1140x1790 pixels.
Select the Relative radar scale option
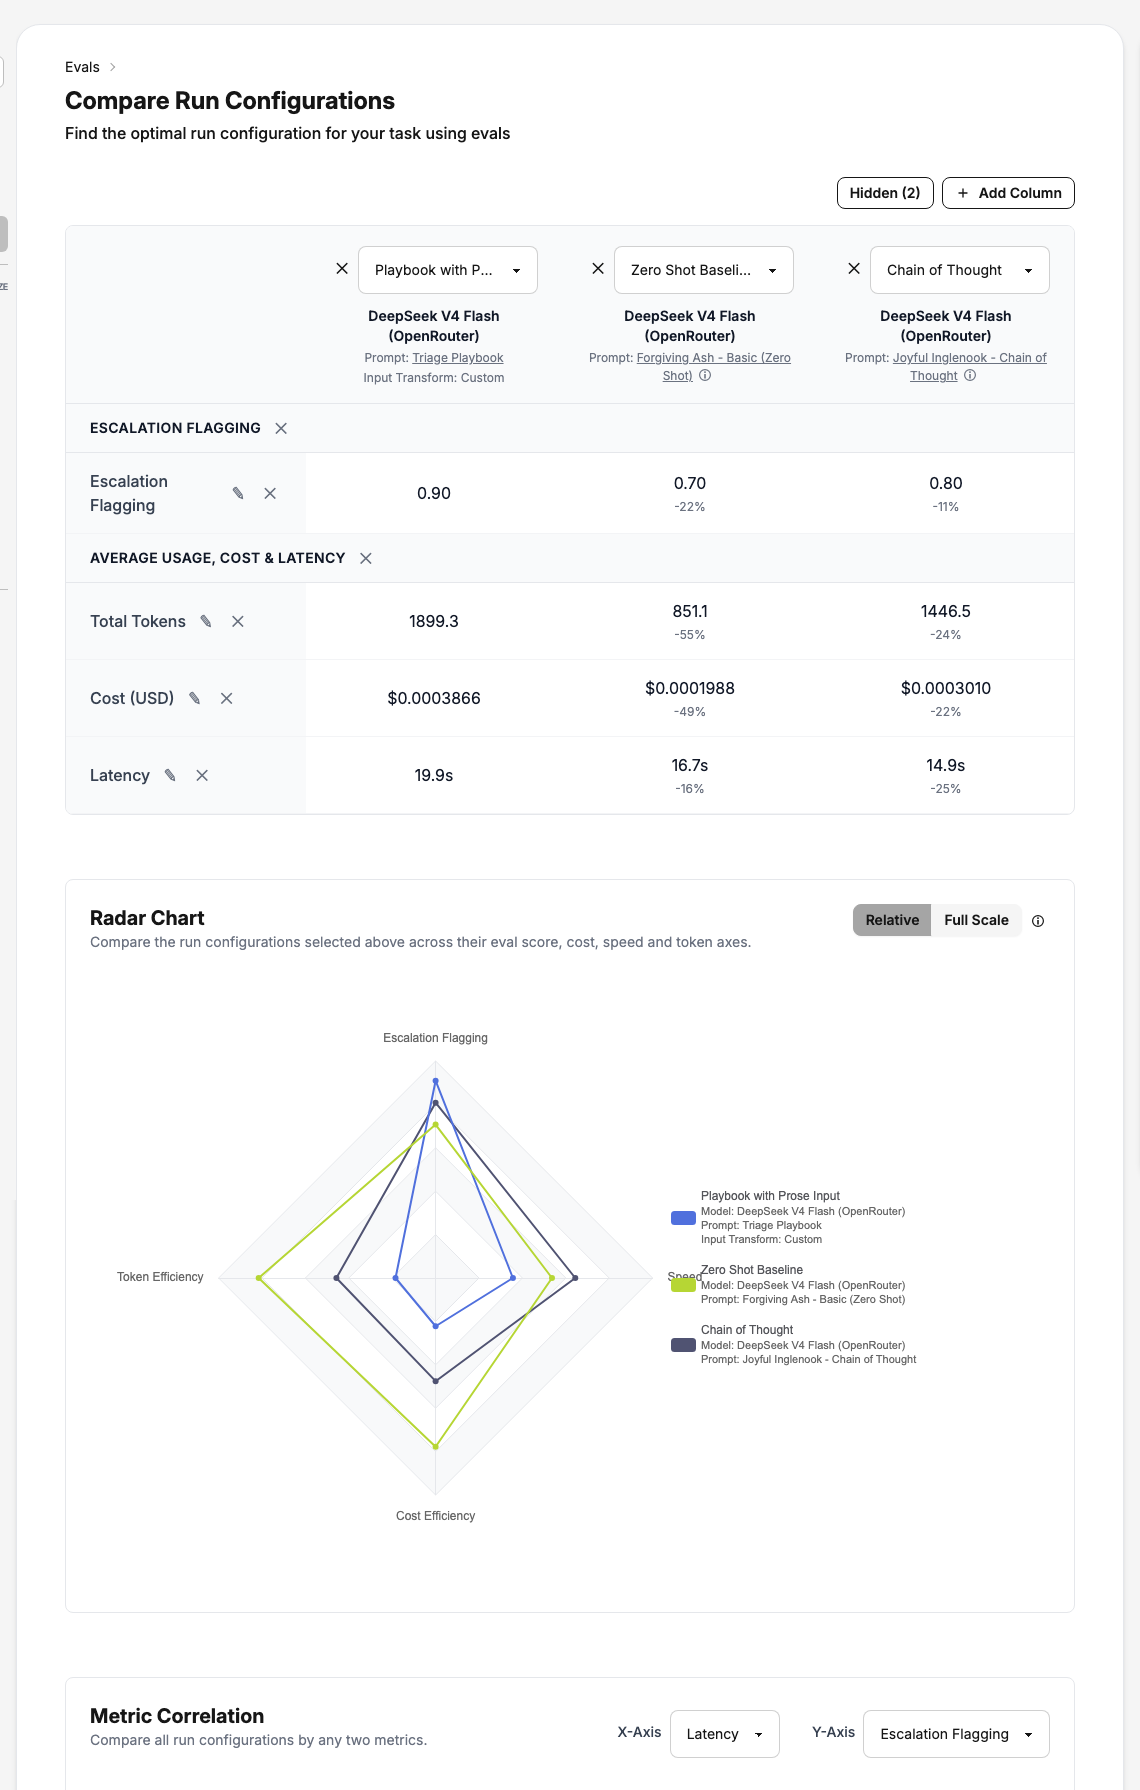892,920
